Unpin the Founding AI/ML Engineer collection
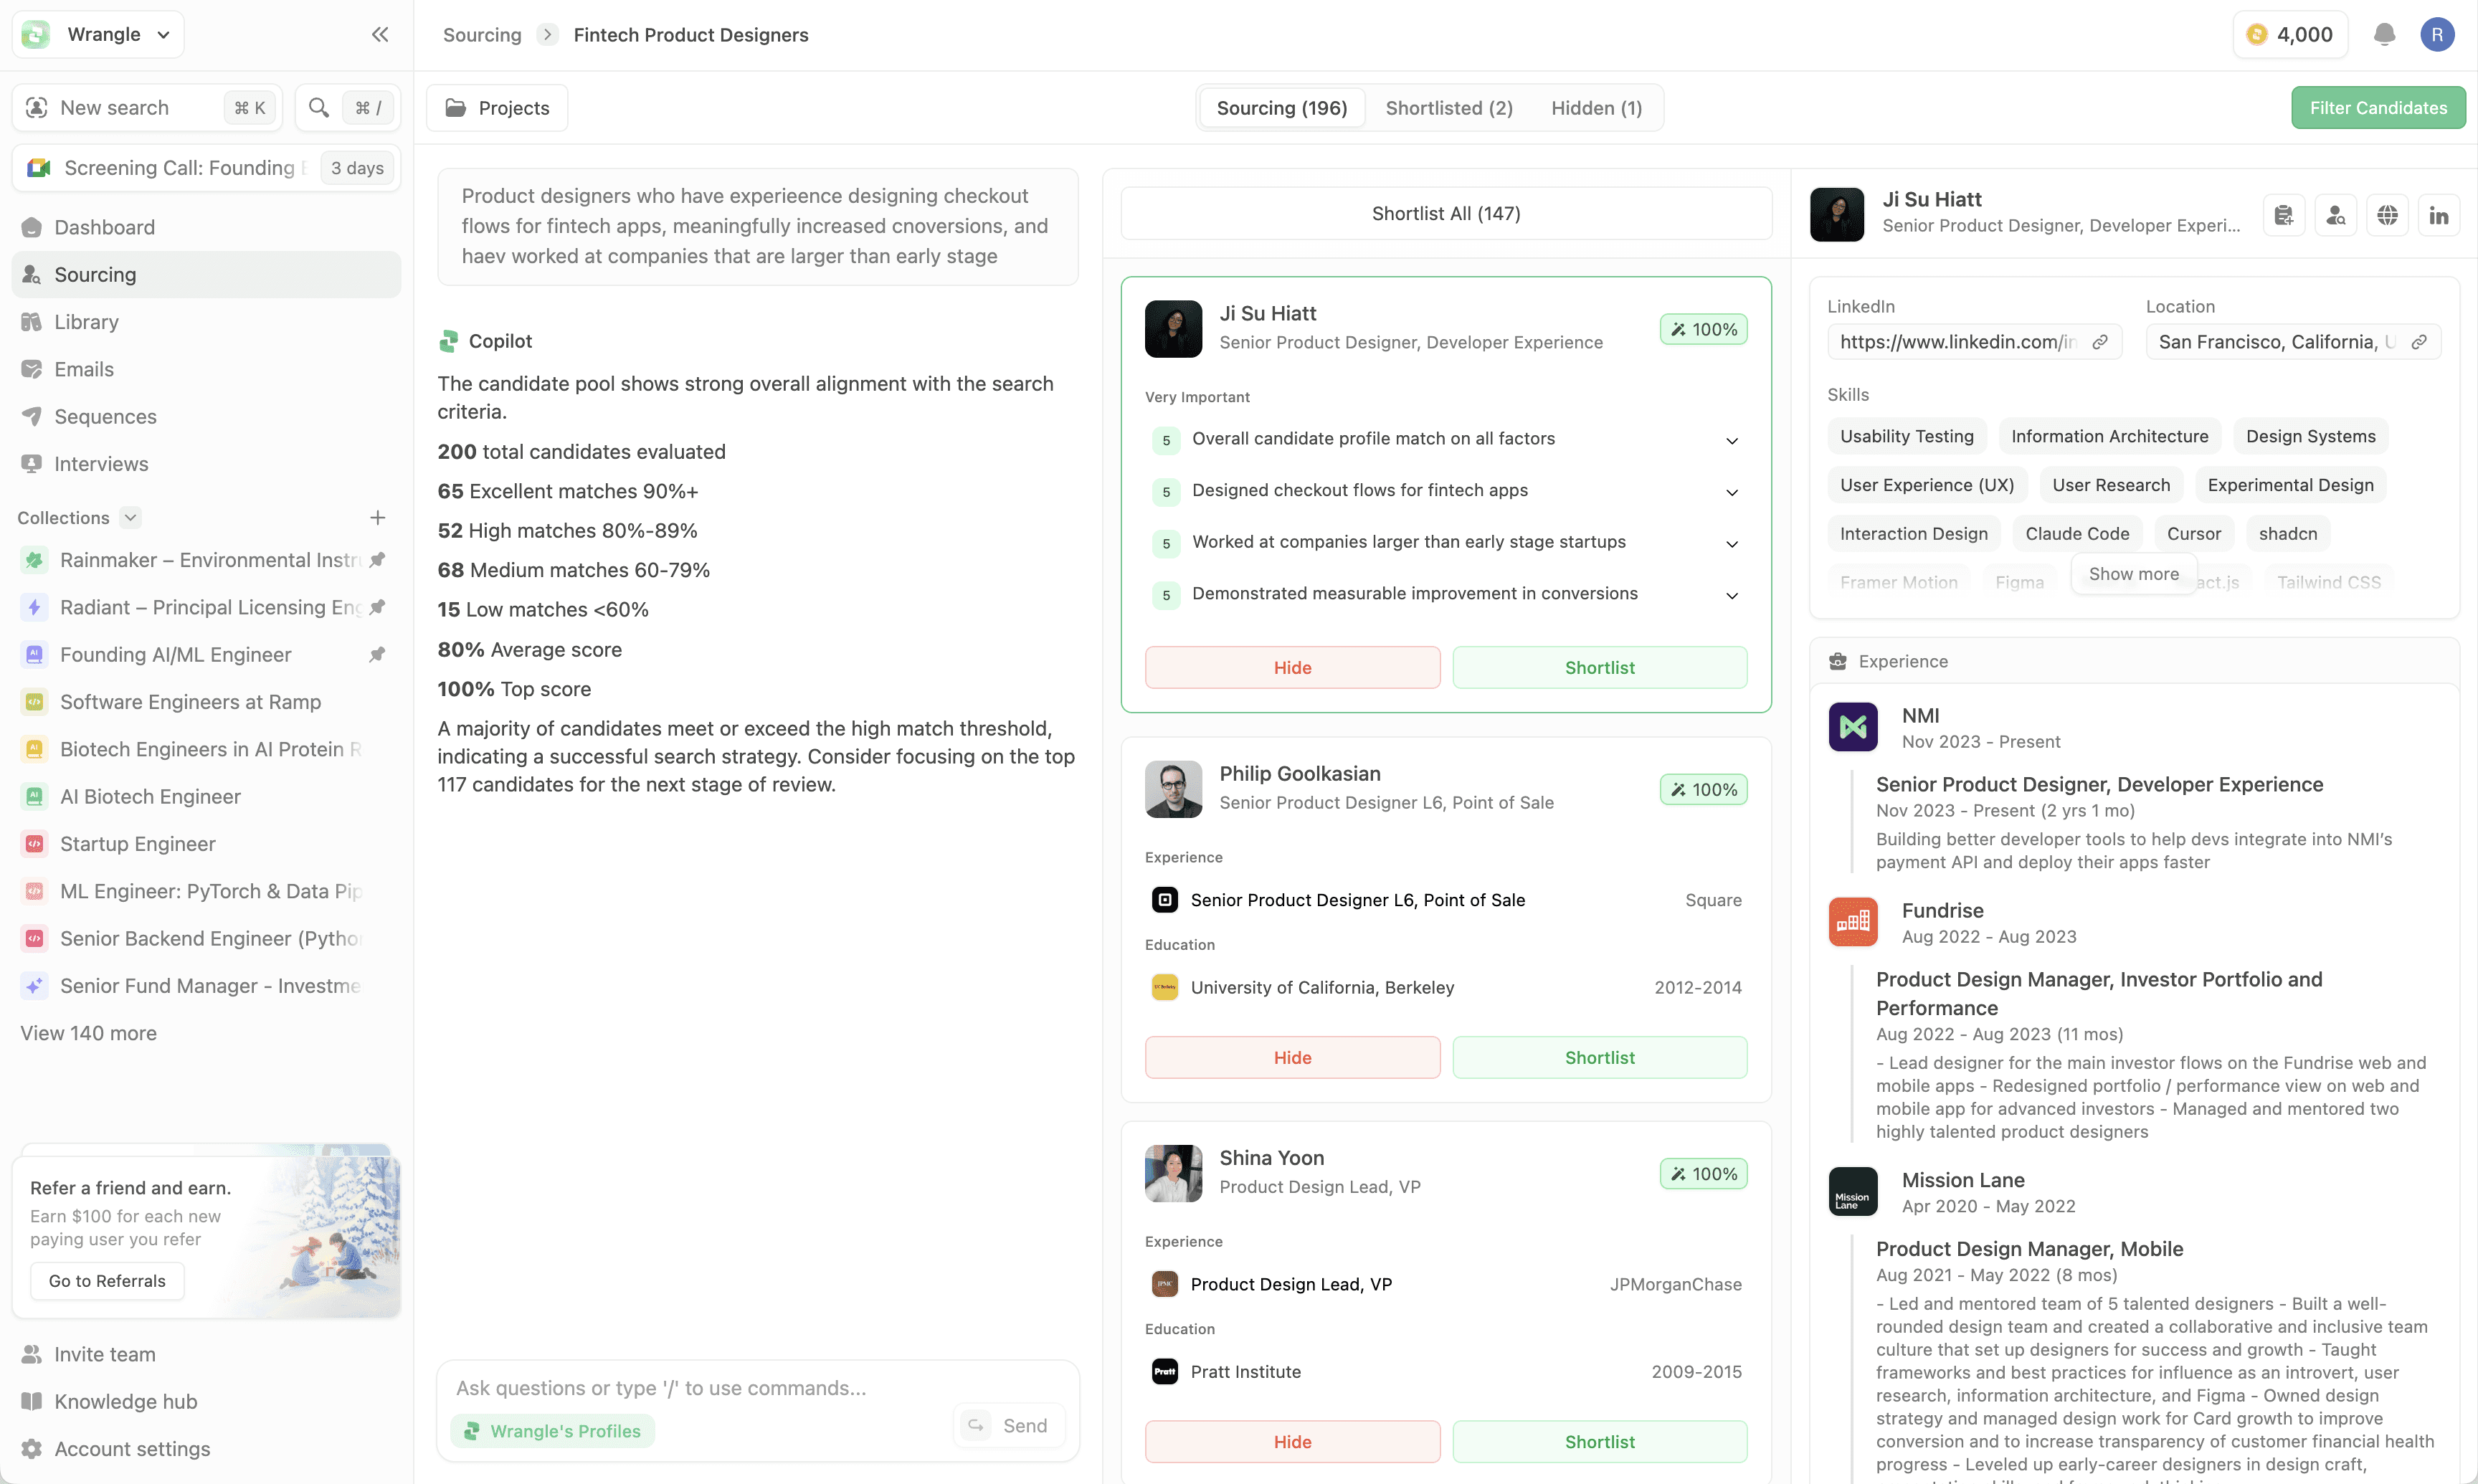The height and width of the screenshot is (1484, 2478). pyautogui.click(x=377, y=655)
